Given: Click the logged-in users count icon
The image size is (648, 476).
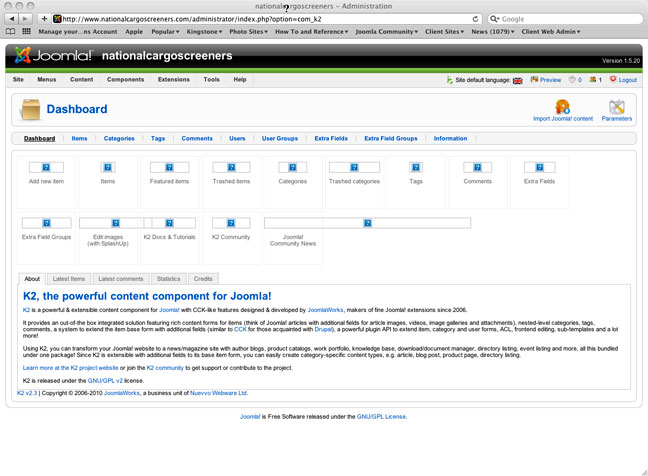Looking at the screenshot, I should tap(595, 80).
